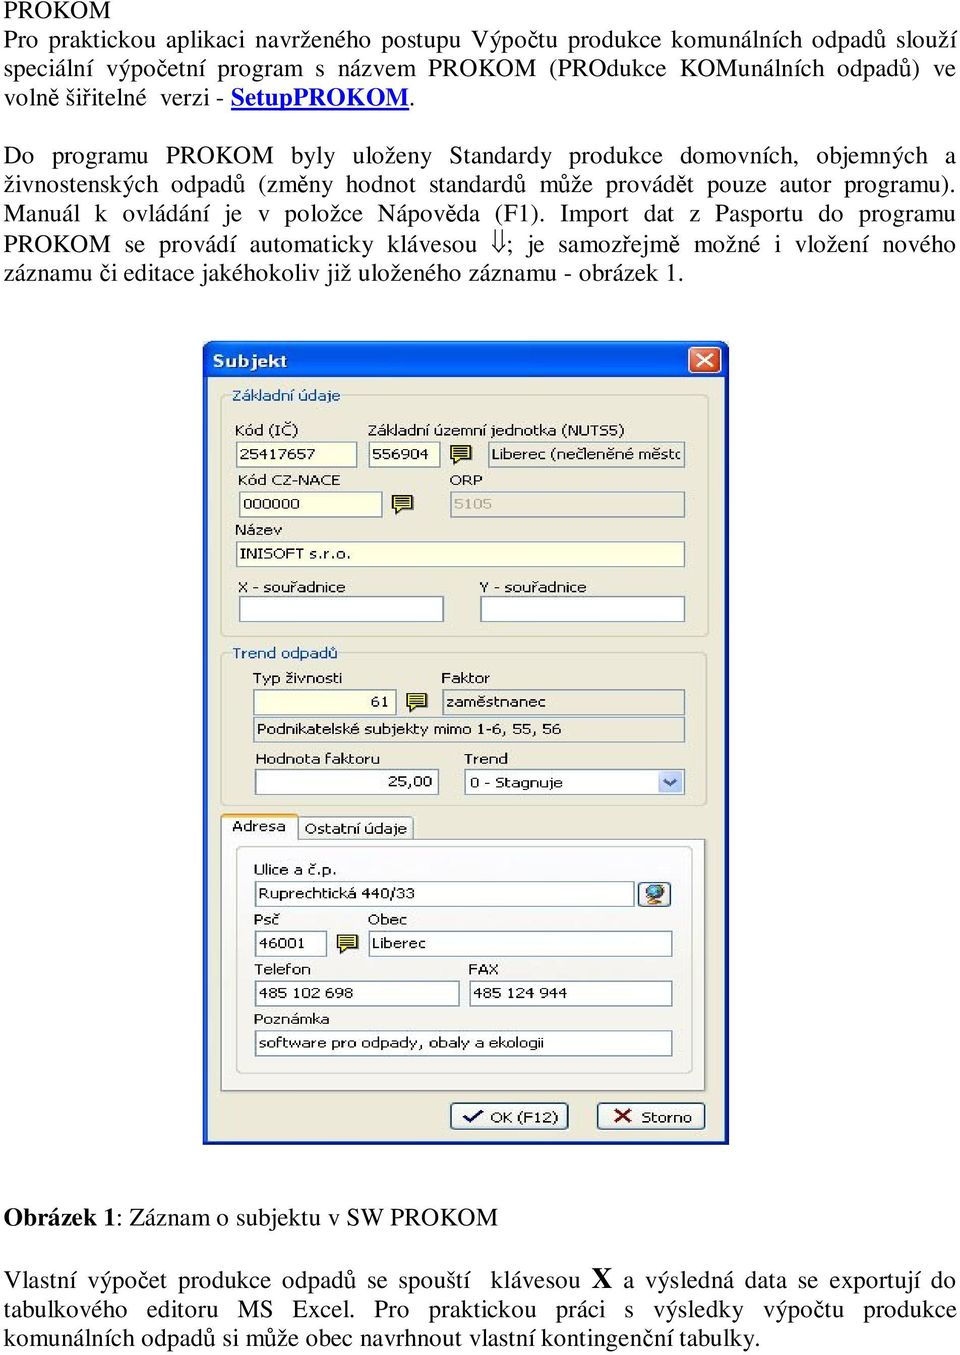Select the Adresa tab
The width and height of the screenshot is (960, 1355).
pyautogui.click(x=259, y=827)
